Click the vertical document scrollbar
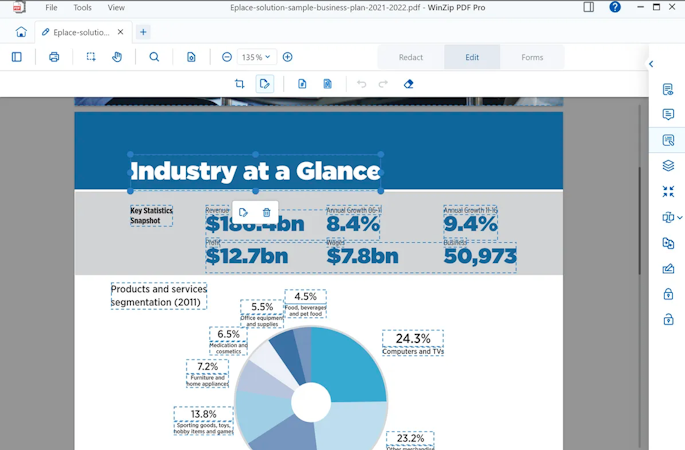 640,221
